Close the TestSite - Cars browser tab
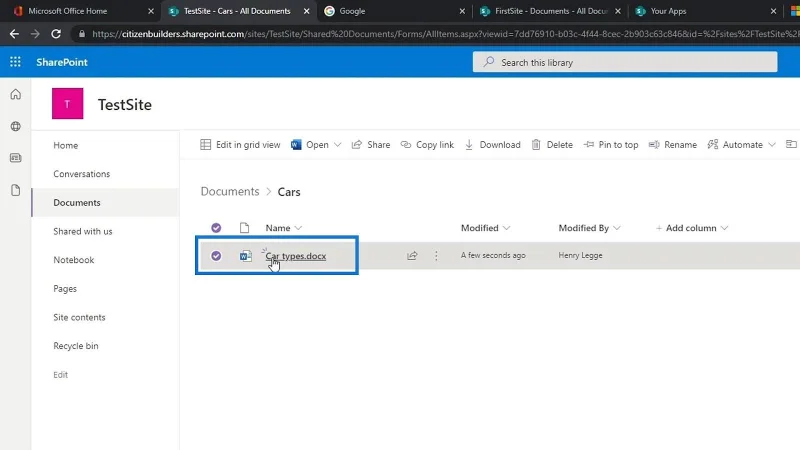 click(307, 11)
